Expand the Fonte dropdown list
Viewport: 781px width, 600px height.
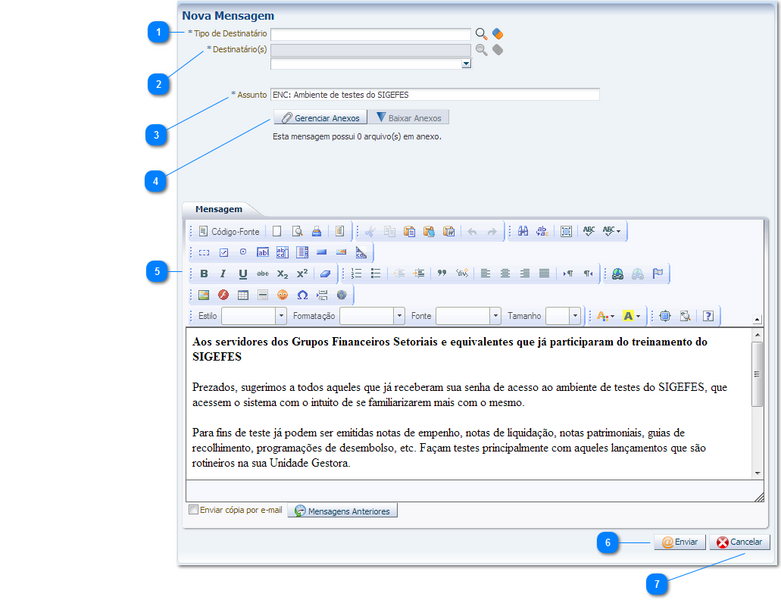[495, 316]
